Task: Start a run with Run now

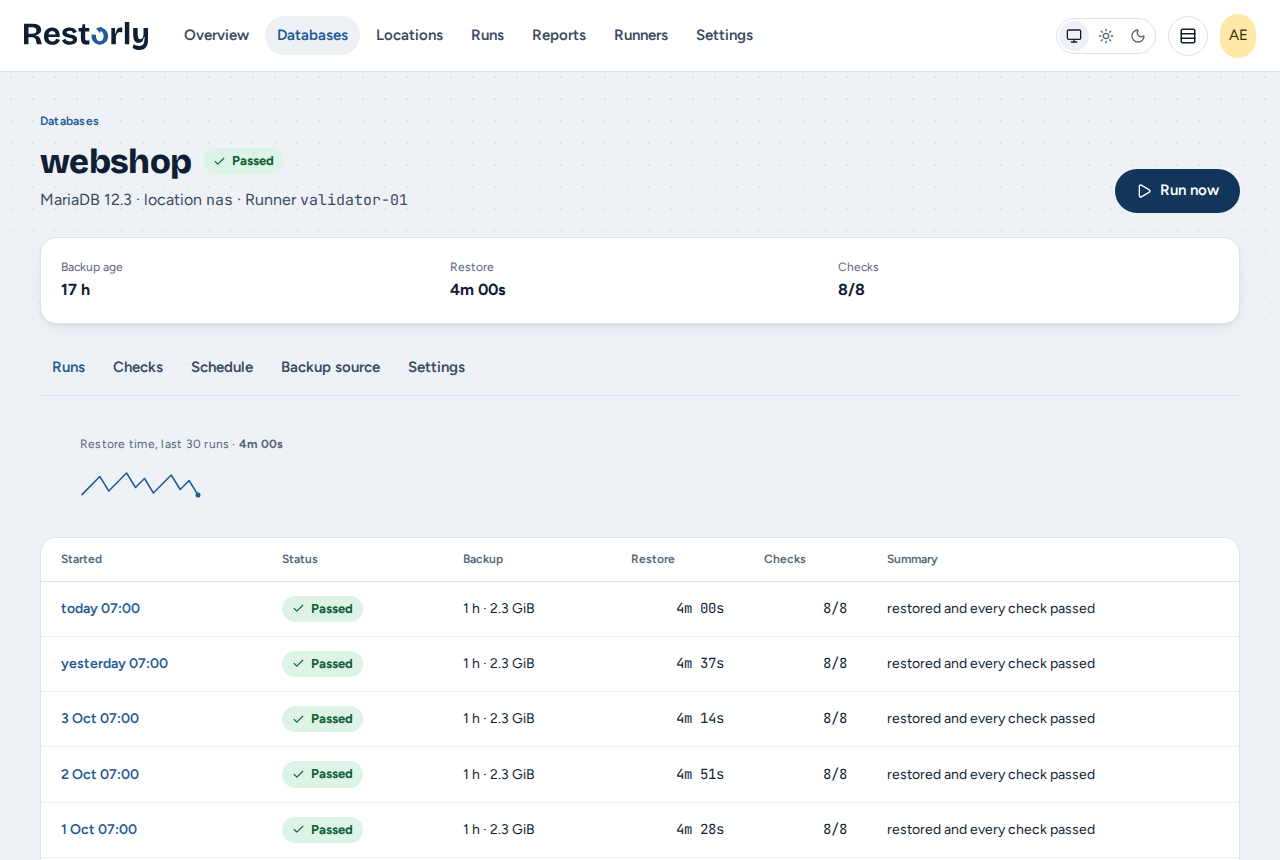Action: (1177, 191)
